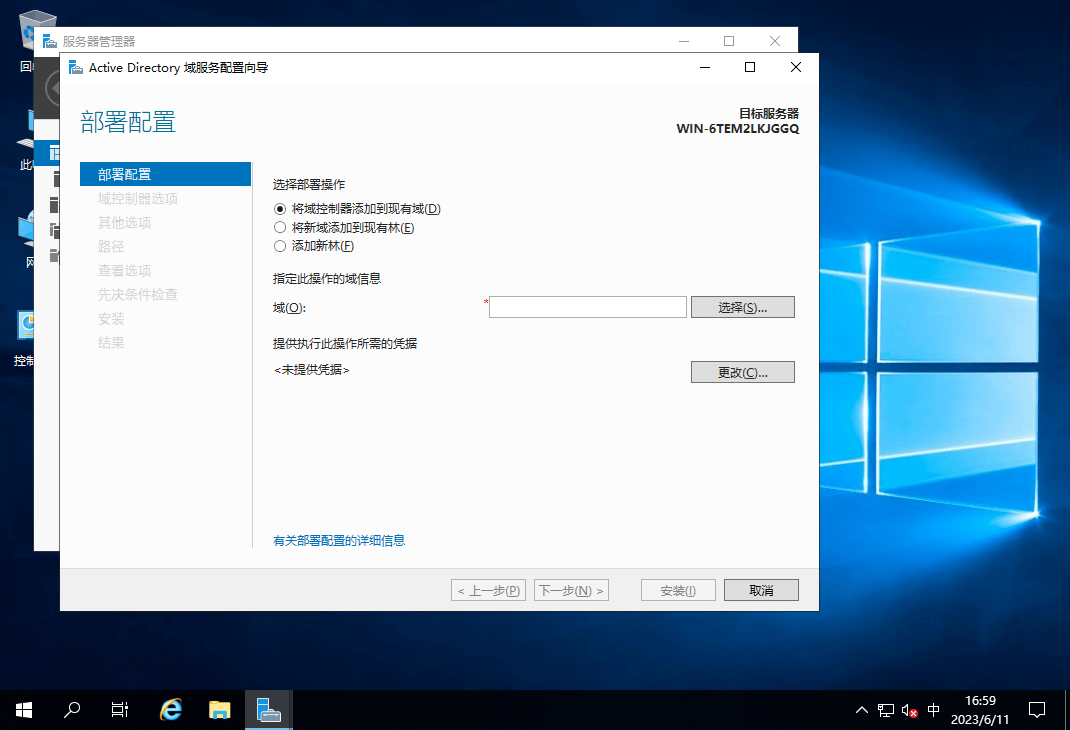Viewport: 1070px width, 730px height.
Task: Select 路径 step in sidebar
Action: (x=111, y=246)
